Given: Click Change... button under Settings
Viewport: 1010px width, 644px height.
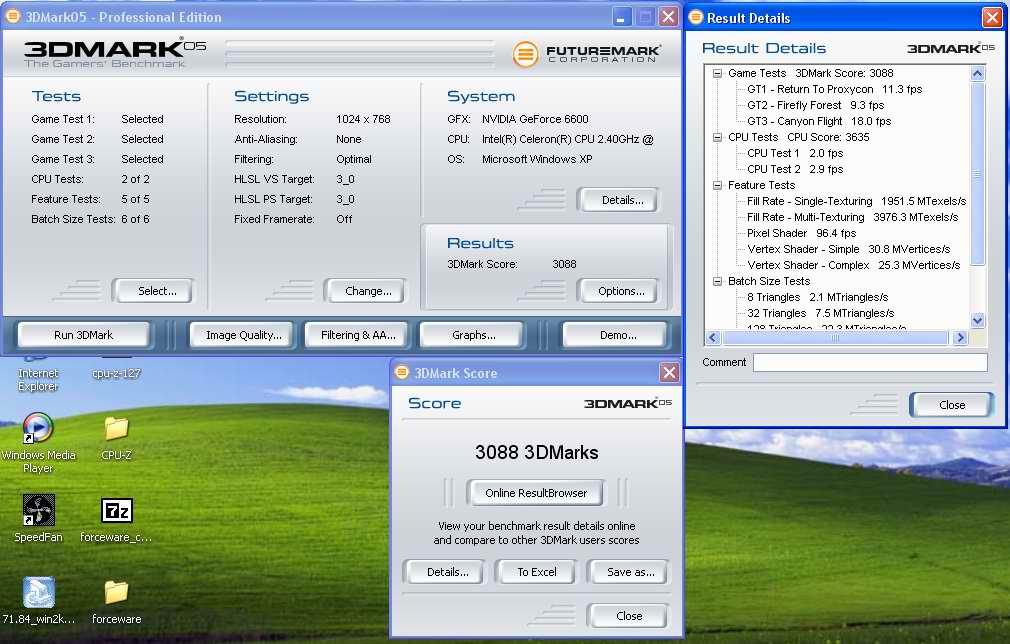Looking at the screenshot, I should tap(366, 291).
